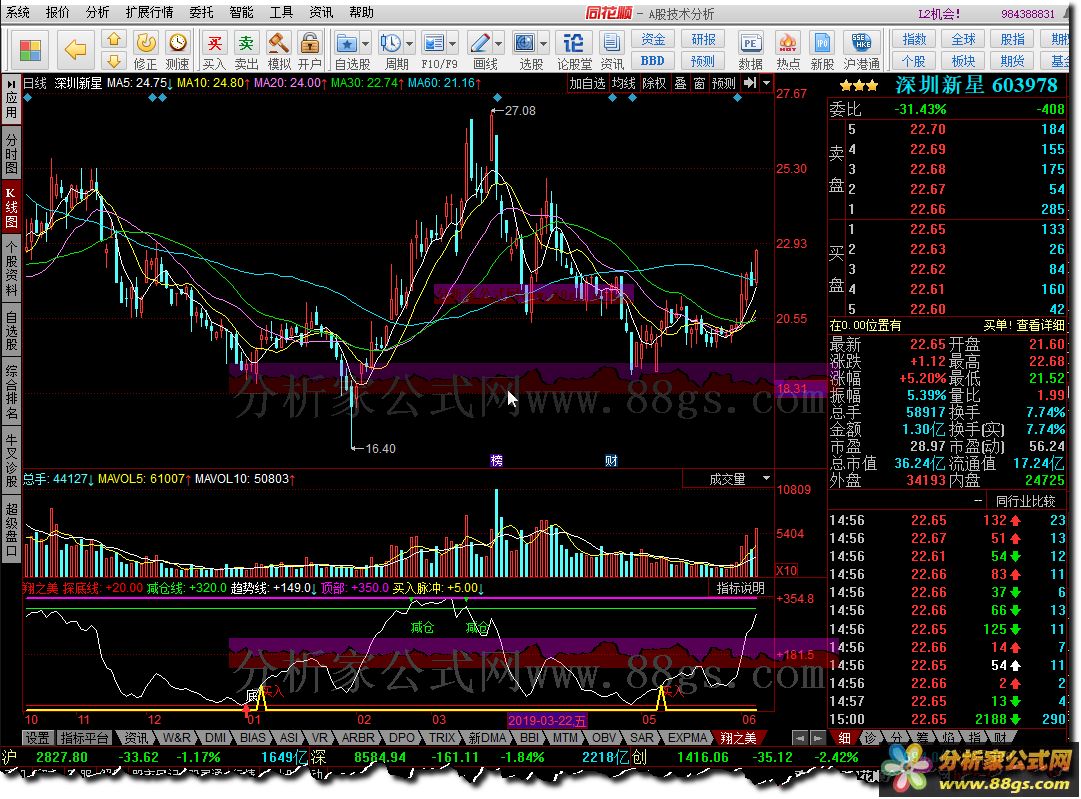Click the scroll-right arrow beside indicator tabs
1081x799 pixels.
[x=818, y=738]
